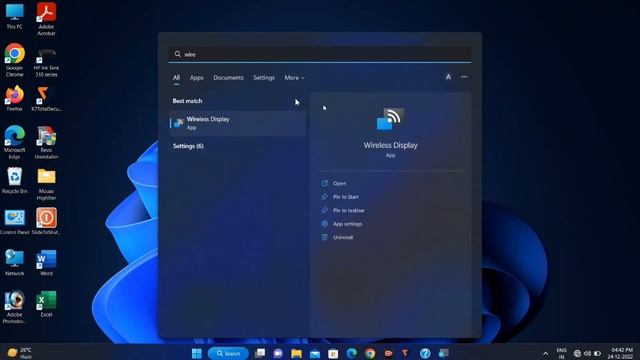Launch Word desktop shortcut
The height and width of the screenshot is (360, 640).
[x=46, y=262]
